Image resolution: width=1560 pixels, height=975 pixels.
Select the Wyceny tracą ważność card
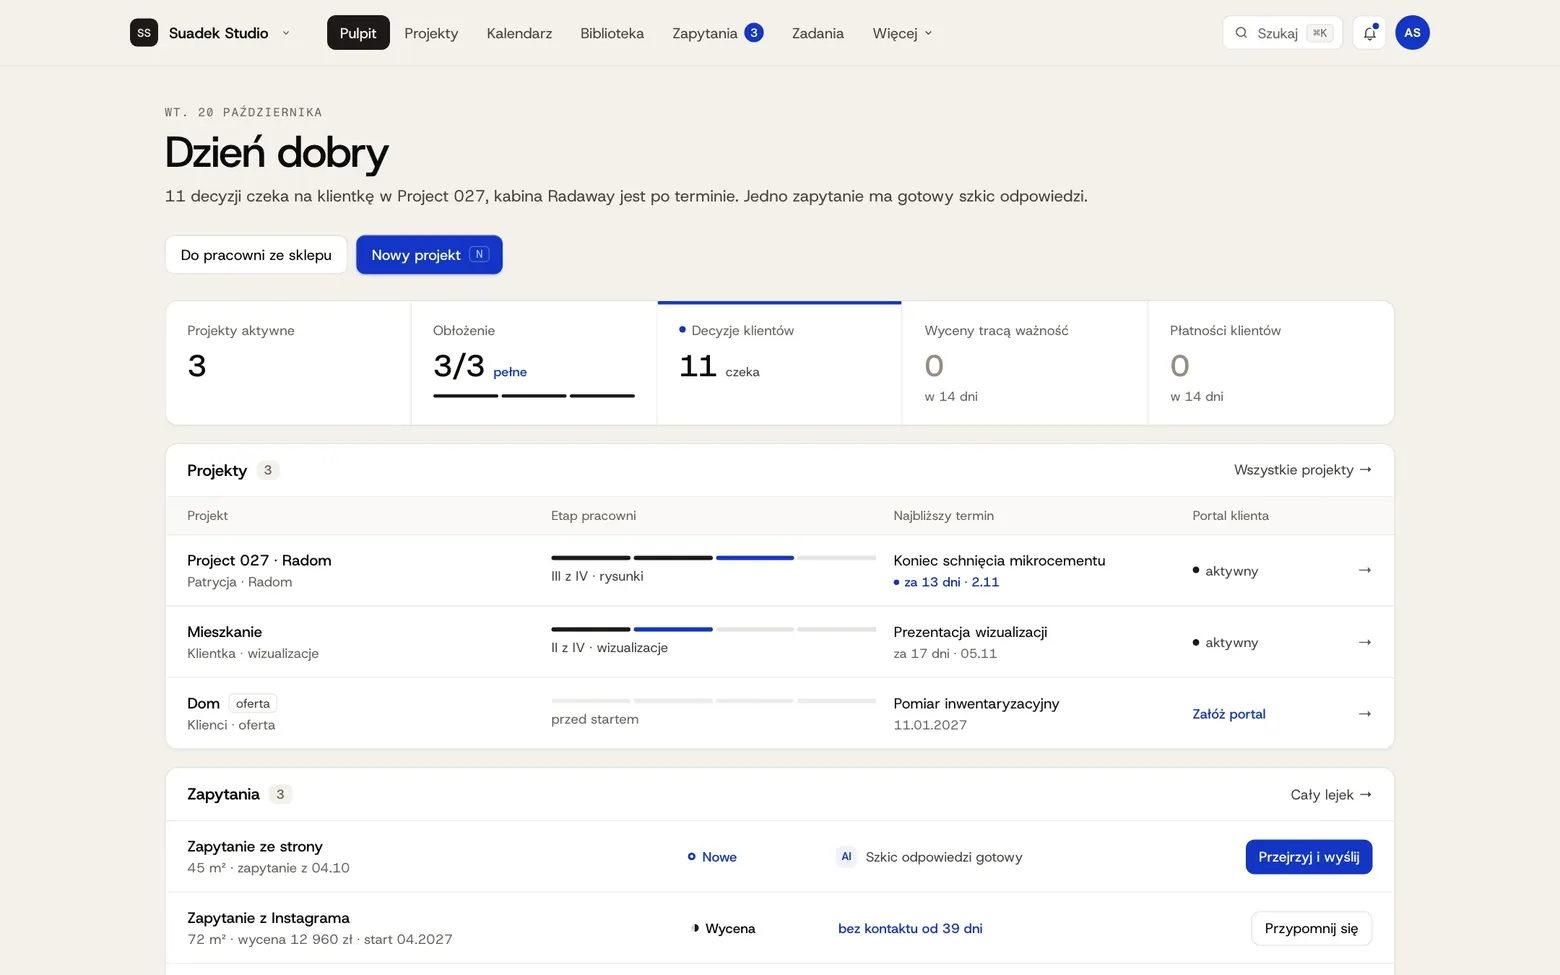(x=1025, y=363)
